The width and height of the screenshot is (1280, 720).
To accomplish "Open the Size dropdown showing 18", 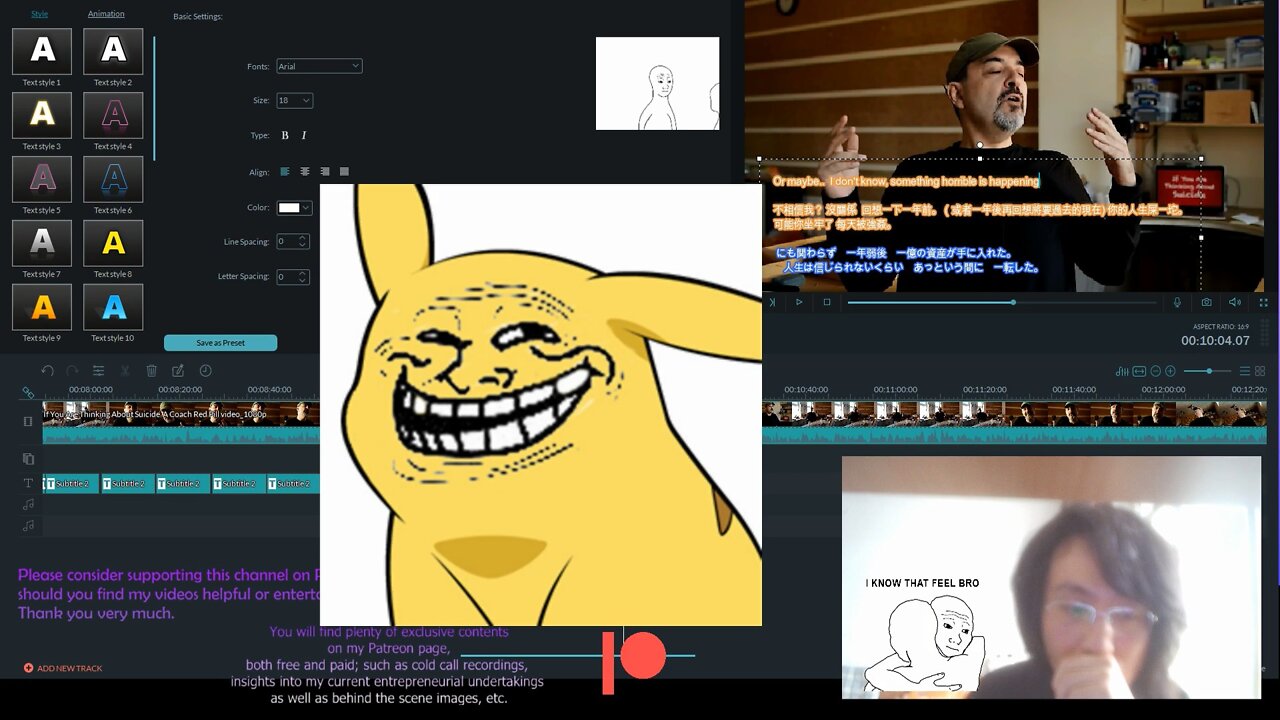I will point(294,100).
